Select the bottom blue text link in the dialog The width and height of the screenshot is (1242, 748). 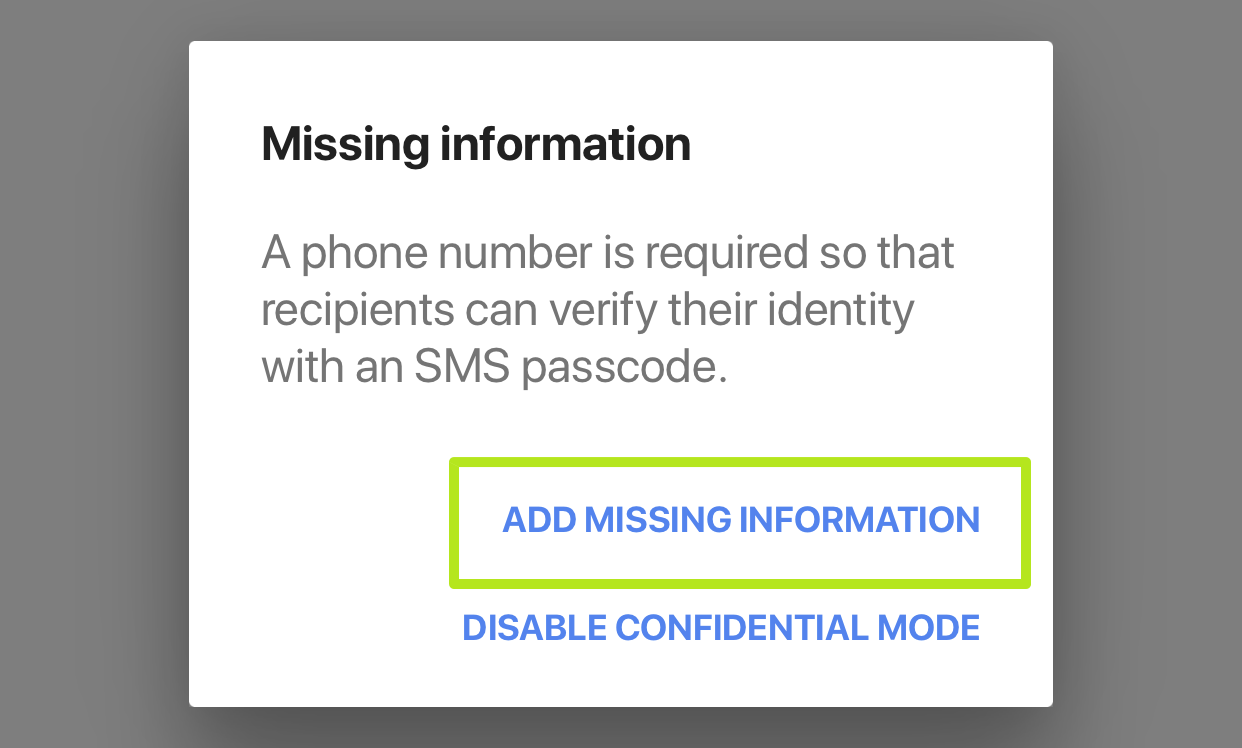click(x=720, y=628)
